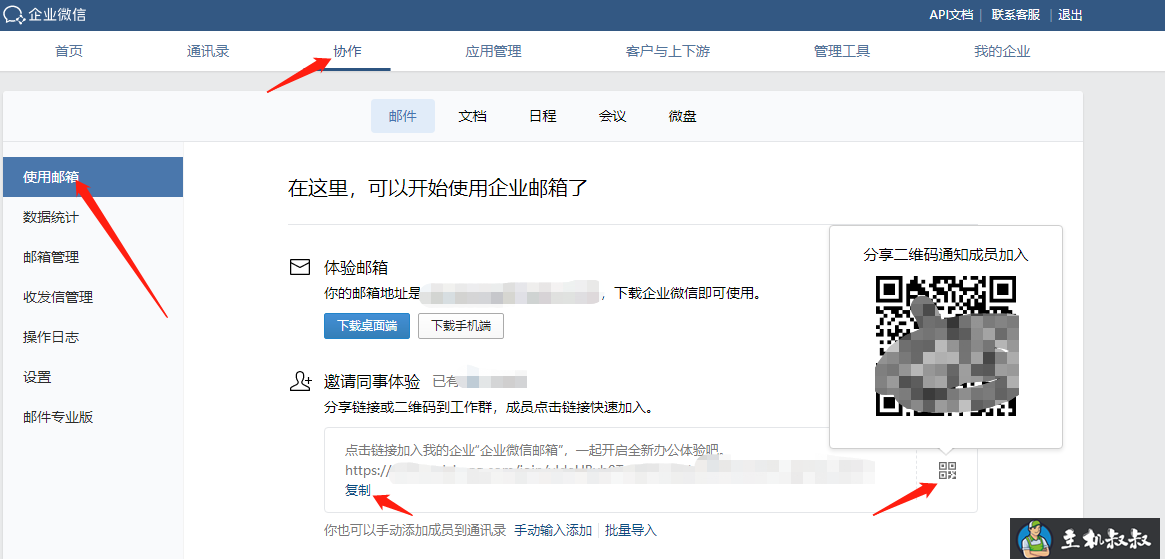1165x559 pixels.
Task: Select the 微盘 sub-tab
Action: pyautogui.click(x=682, y=116)
